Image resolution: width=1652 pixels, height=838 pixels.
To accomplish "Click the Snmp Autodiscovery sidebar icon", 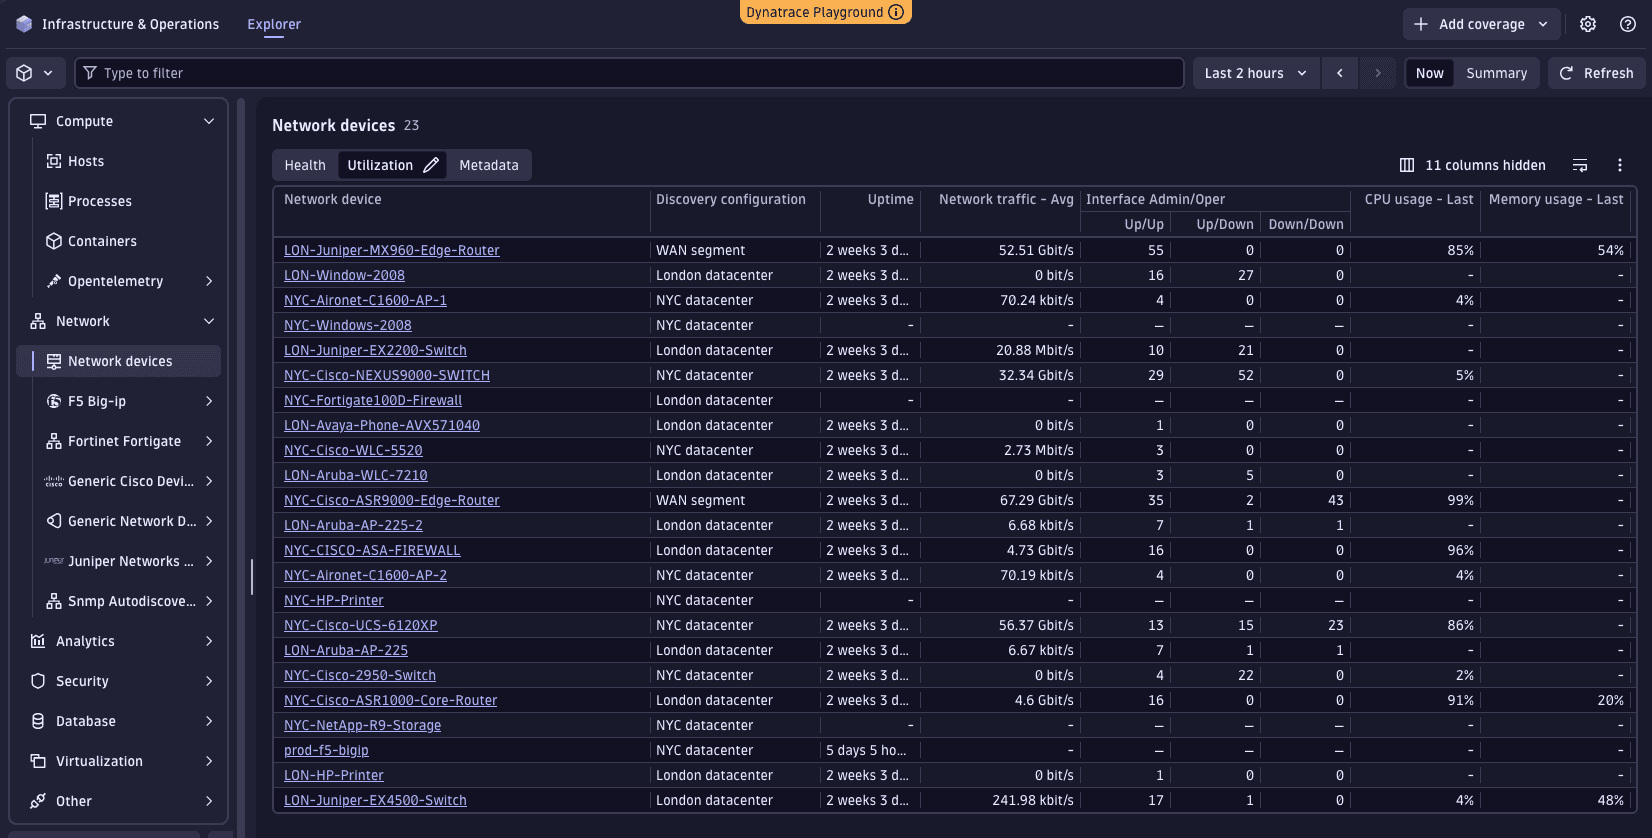I will pos(54,601).
